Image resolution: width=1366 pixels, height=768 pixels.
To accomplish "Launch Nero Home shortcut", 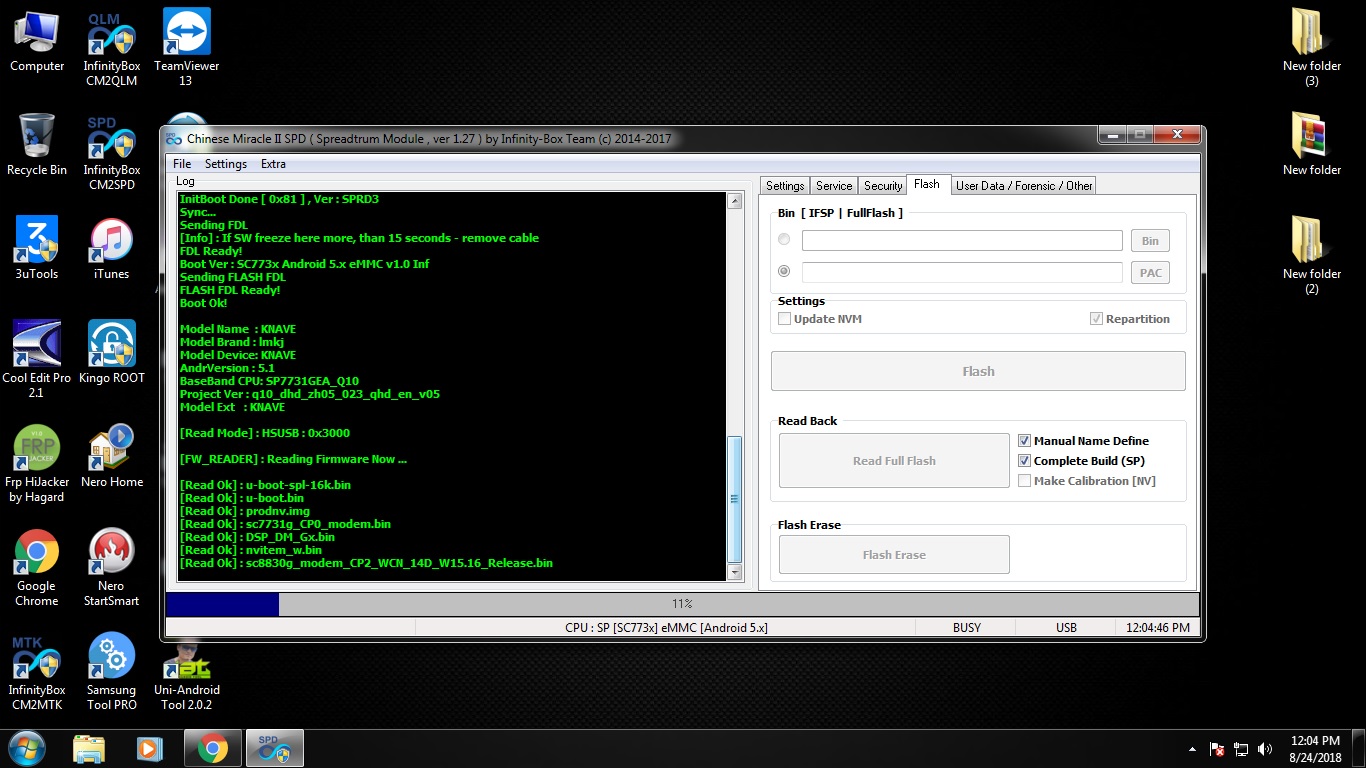I will click(x=111, y=457).
